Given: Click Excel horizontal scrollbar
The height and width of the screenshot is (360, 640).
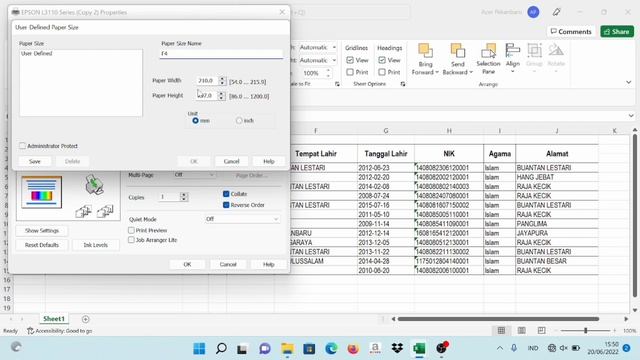Looking at the screenshot, I should point(498,319).
